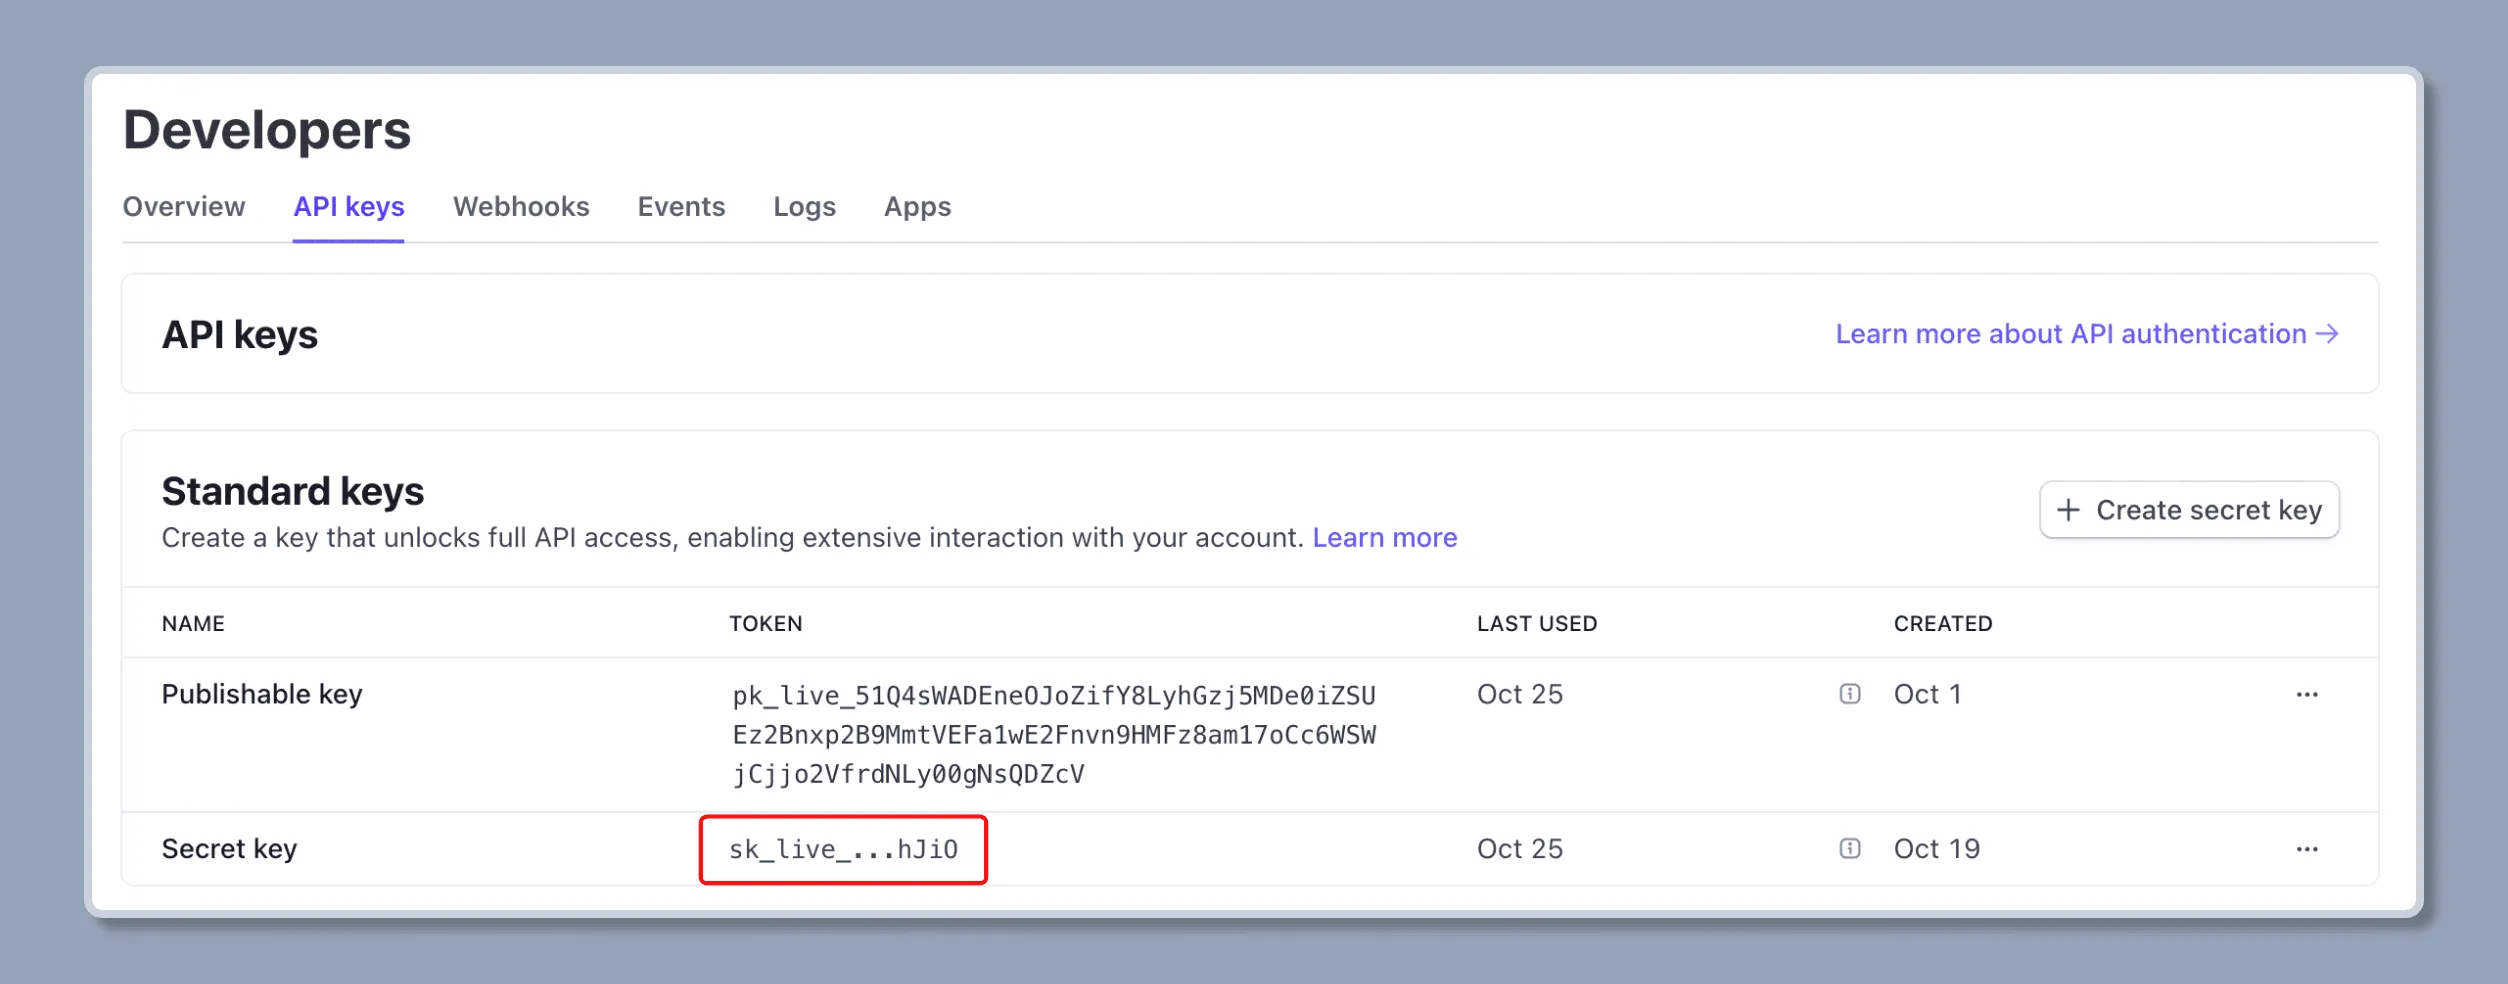Screen dimensions: 2508x984
Task: Follow Learn more link under Standard keys
Action: tap(1384, 538)
